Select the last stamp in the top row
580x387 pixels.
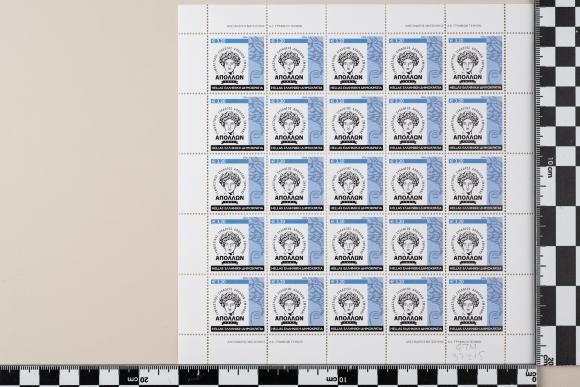pos(475,64)
